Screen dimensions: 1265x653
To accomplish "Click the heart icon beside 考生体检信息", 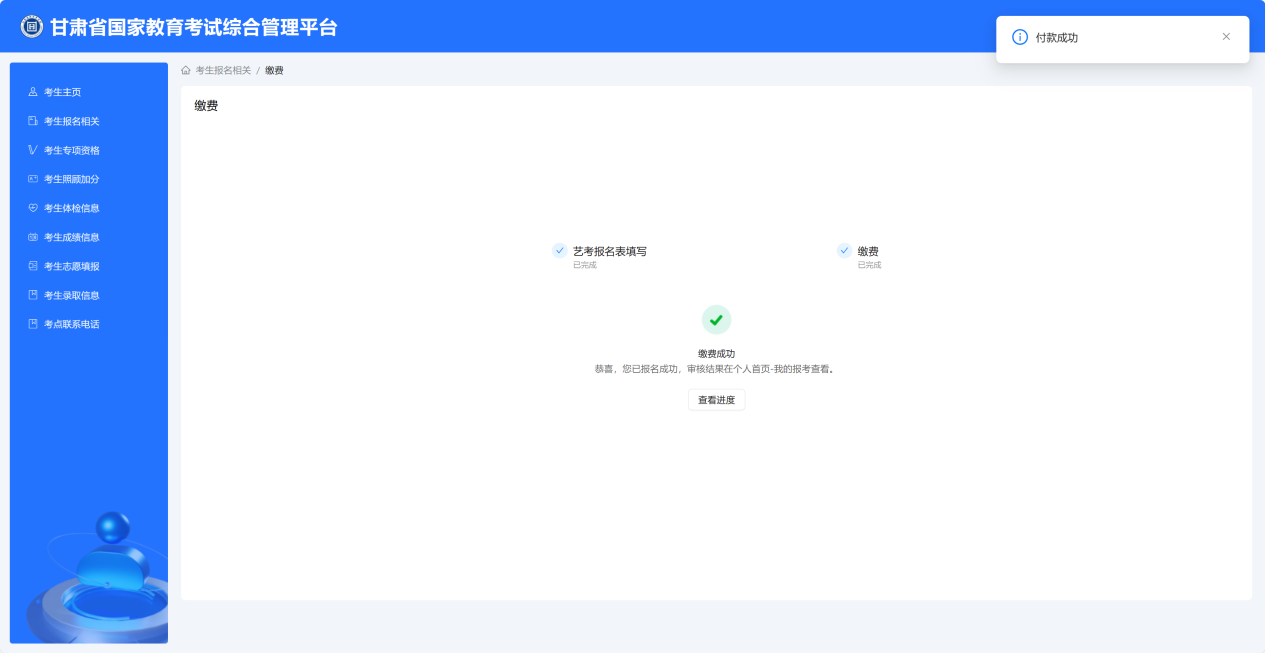I will coord(33,208).
